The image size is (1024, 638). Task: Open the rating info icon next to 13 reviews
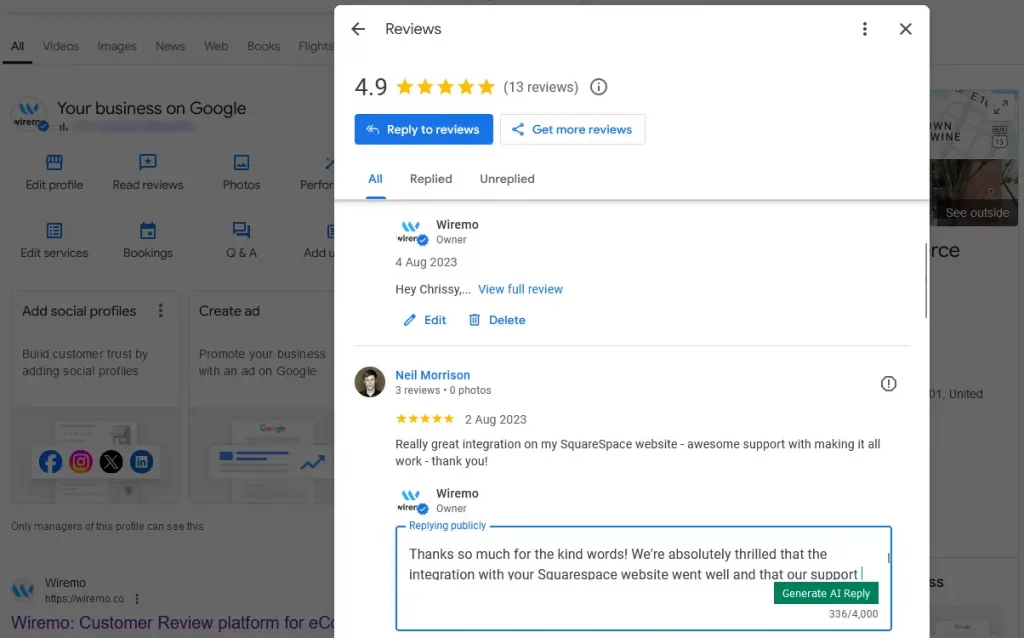click(598, 87)
